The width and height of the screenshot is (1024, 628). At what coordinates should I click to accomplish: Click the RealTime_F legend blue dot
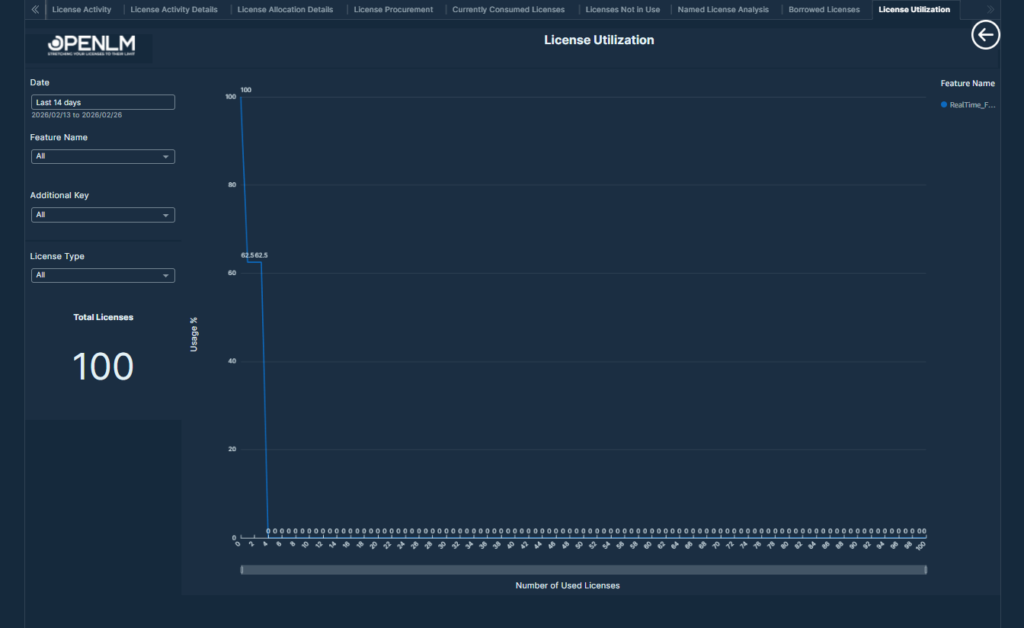943,104
